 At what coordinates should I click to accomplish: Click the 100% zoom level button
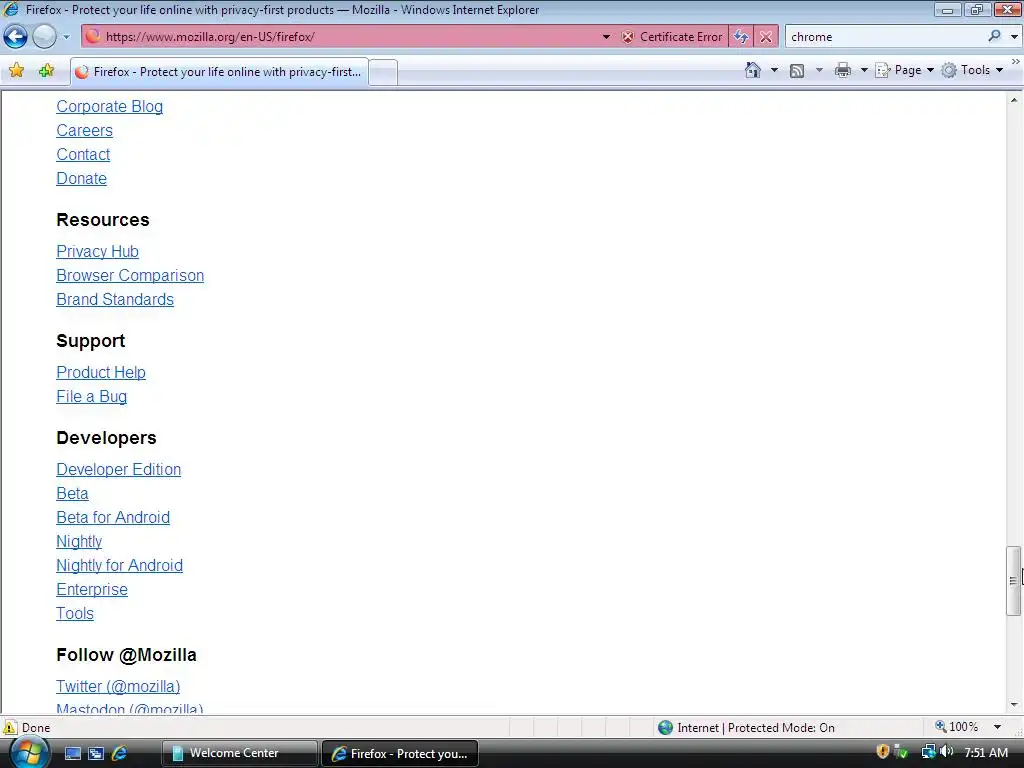coord(957,727)
